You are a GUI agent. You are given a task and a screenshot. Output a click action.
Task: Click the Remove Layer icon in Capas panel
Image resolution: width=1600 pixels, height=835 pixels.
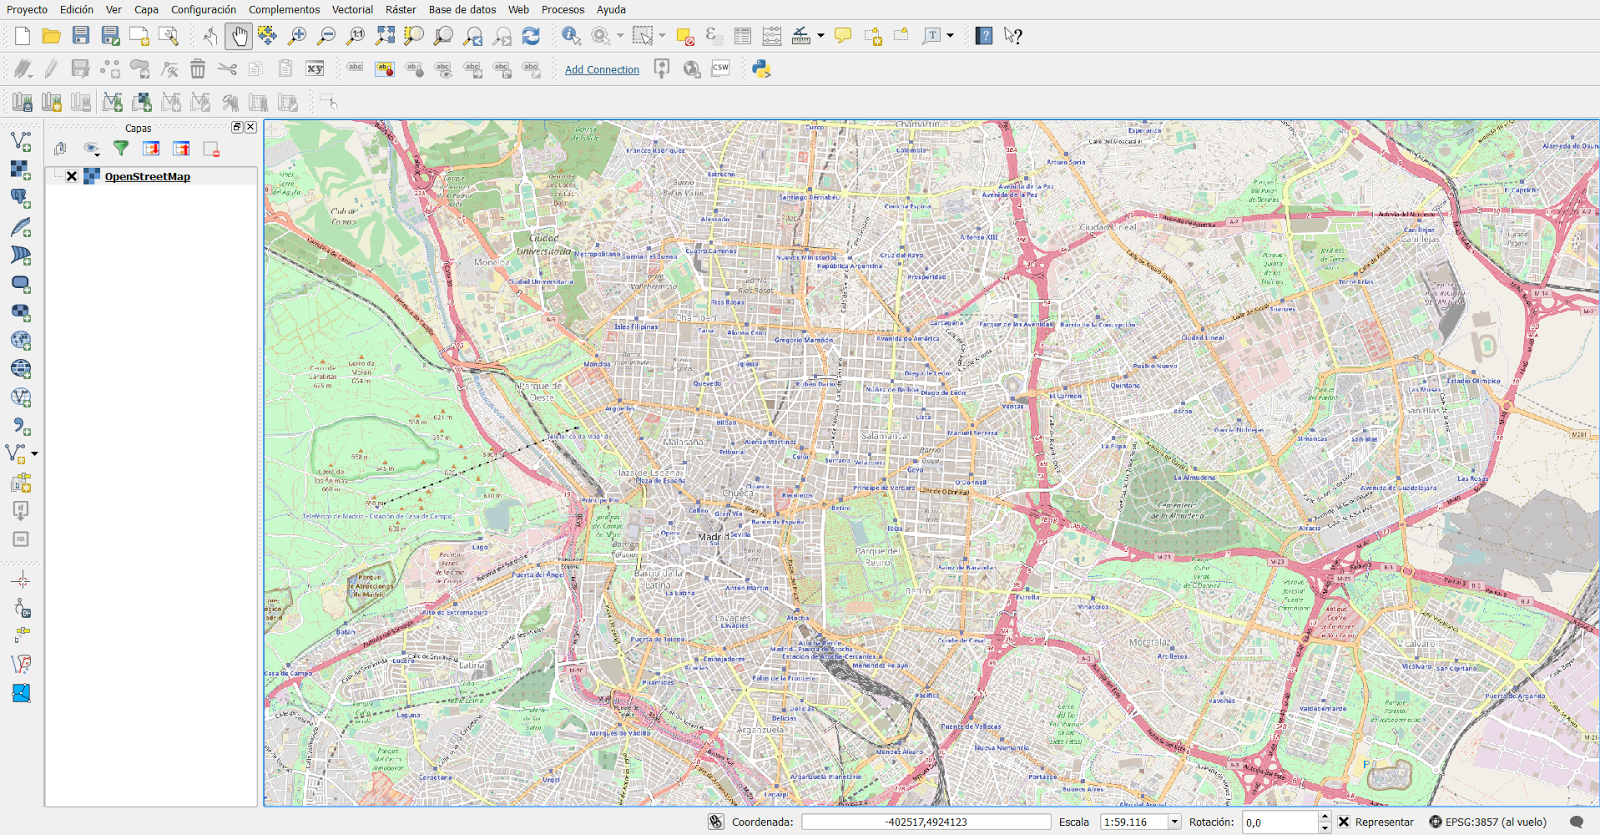[x=211, y=149]
